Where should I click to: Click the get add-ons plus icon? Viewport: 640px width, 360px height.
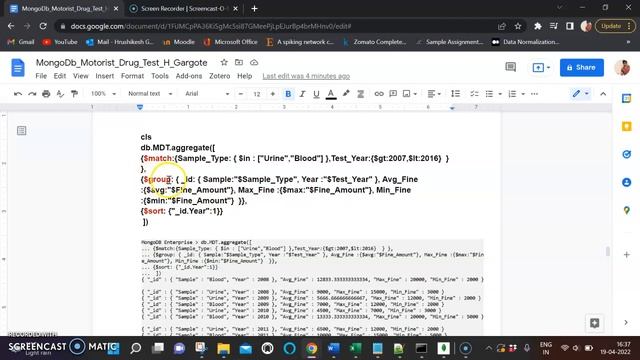[x=627, y=255]
